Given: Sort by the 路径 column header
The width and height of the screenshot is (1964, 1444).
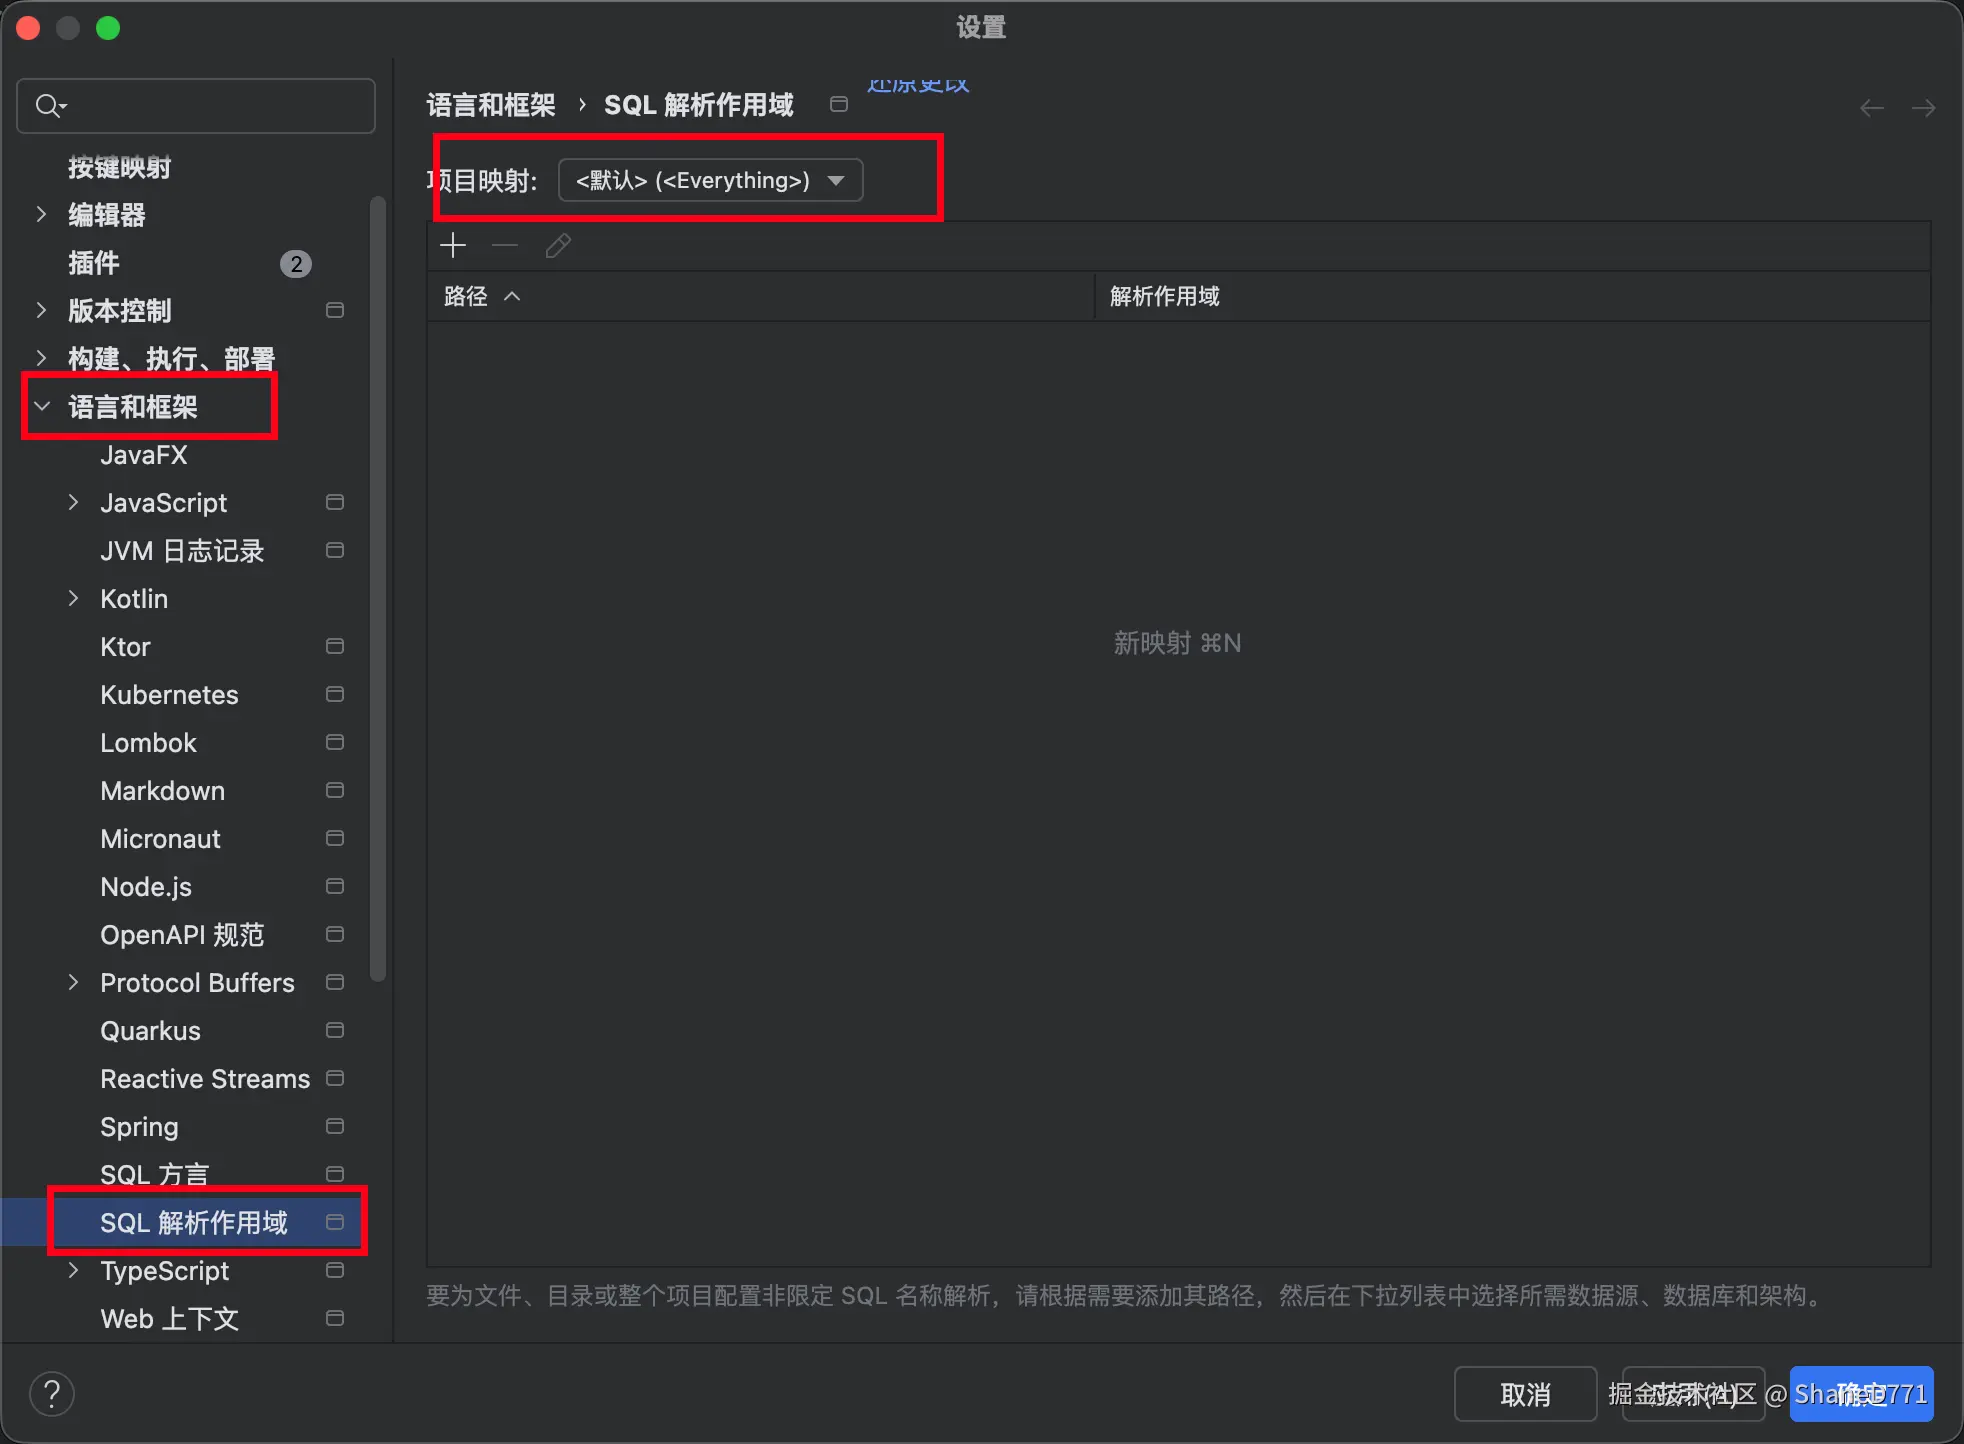Looking at the screenshot, I should pos(466,296).
